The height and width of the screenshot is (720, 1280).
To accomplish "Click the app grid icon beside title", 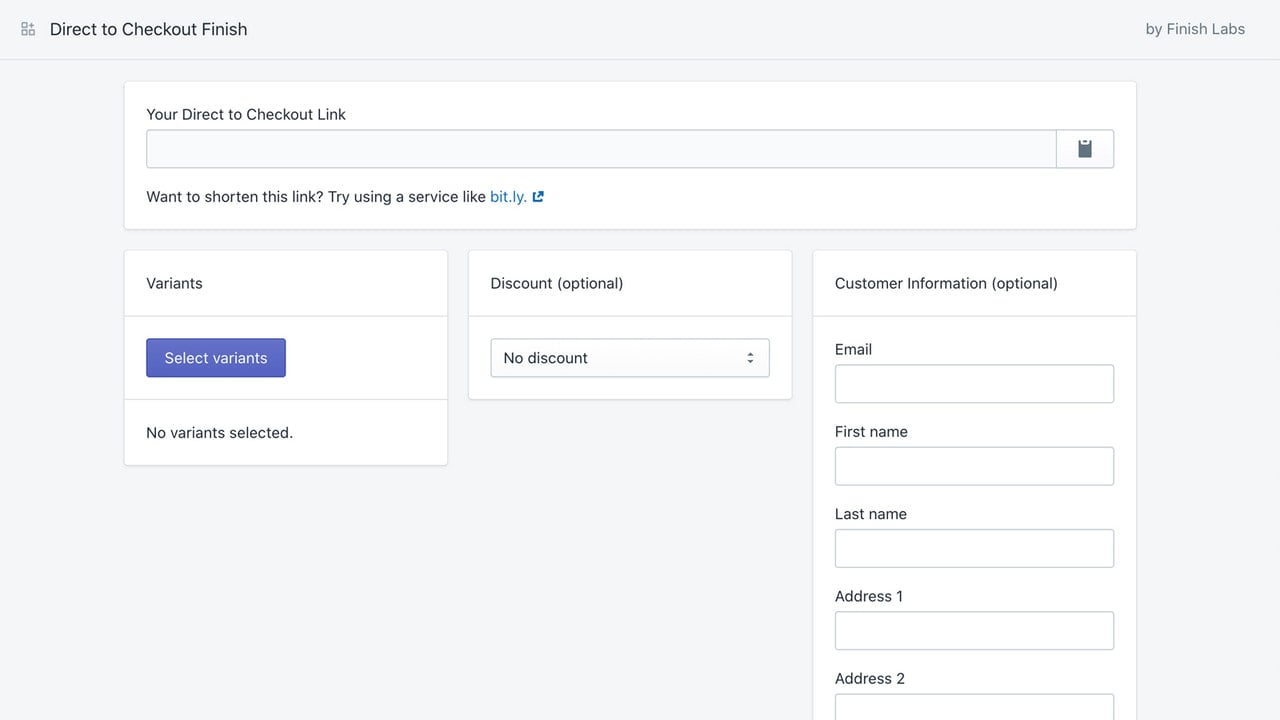I will coord(28,29).
